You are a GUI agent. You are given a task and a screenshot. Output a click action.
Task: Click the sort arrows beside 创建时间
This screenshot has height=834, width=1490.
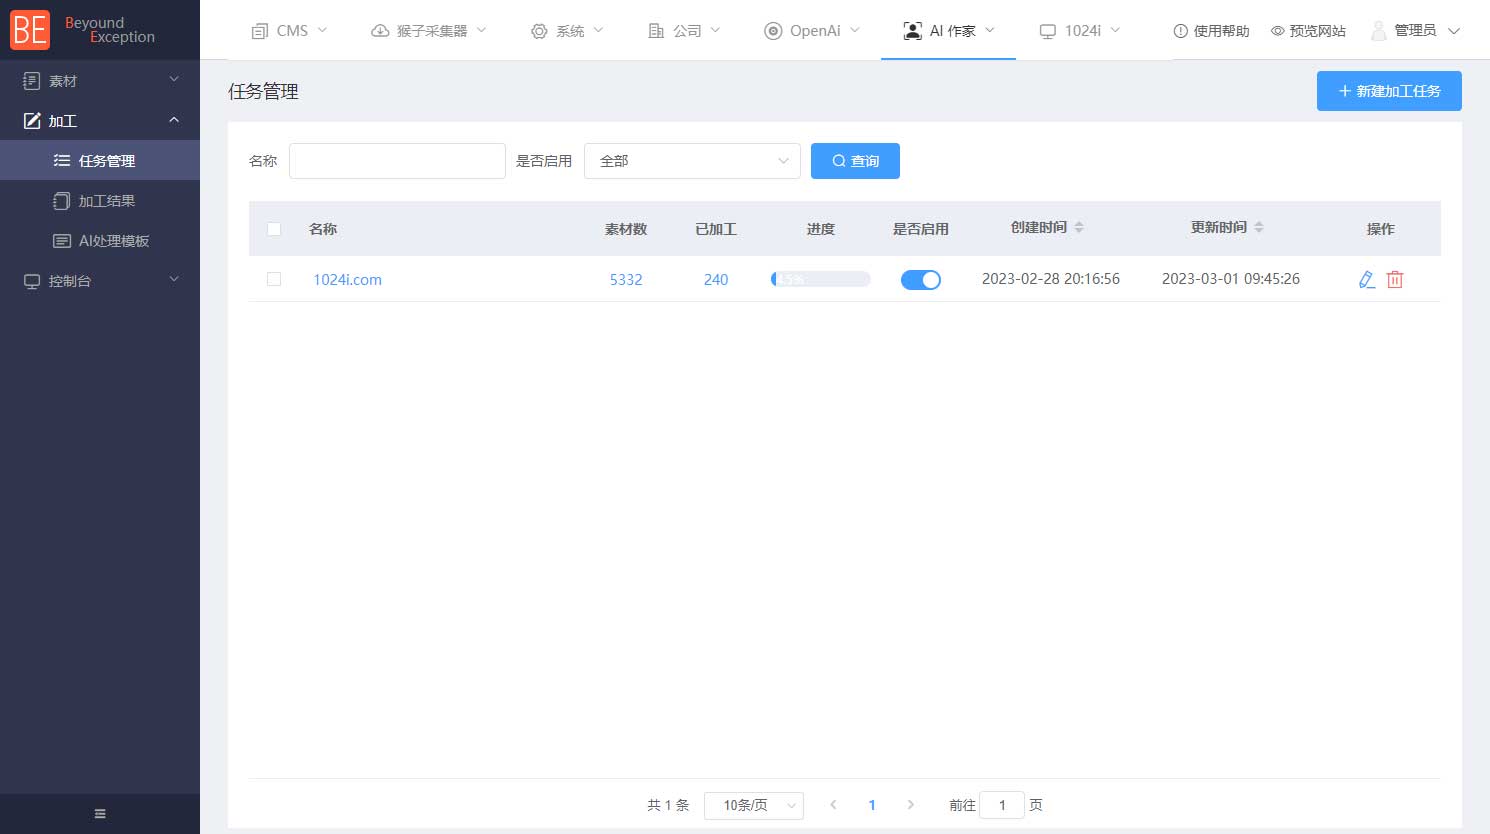[x=1079, y=228]
